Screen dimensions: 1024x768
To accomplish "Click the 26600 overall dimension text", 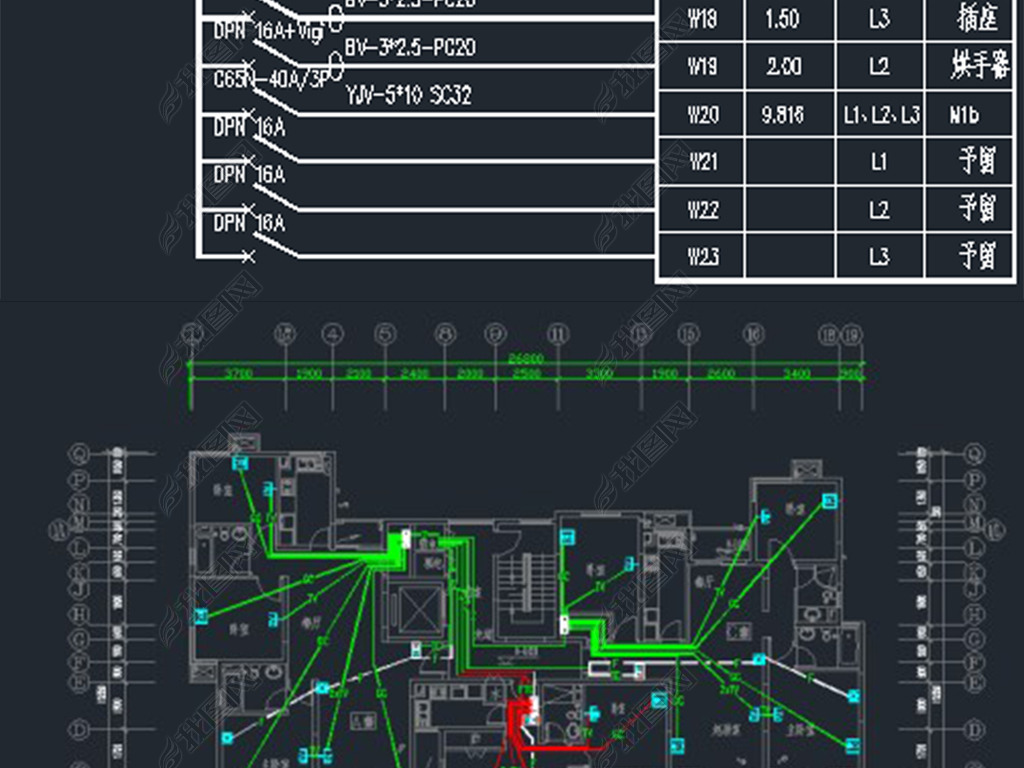I will click(526, 358).
